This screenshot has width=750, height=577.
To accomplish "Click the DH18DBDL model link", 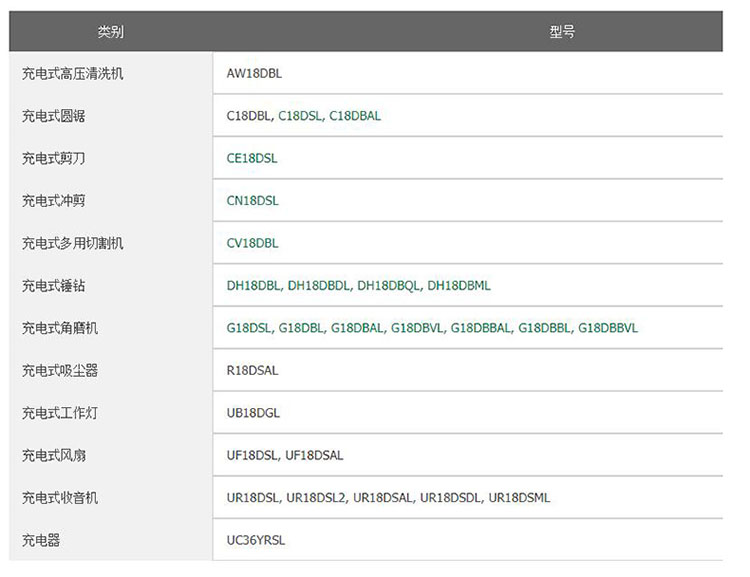I will coord(319,286).
